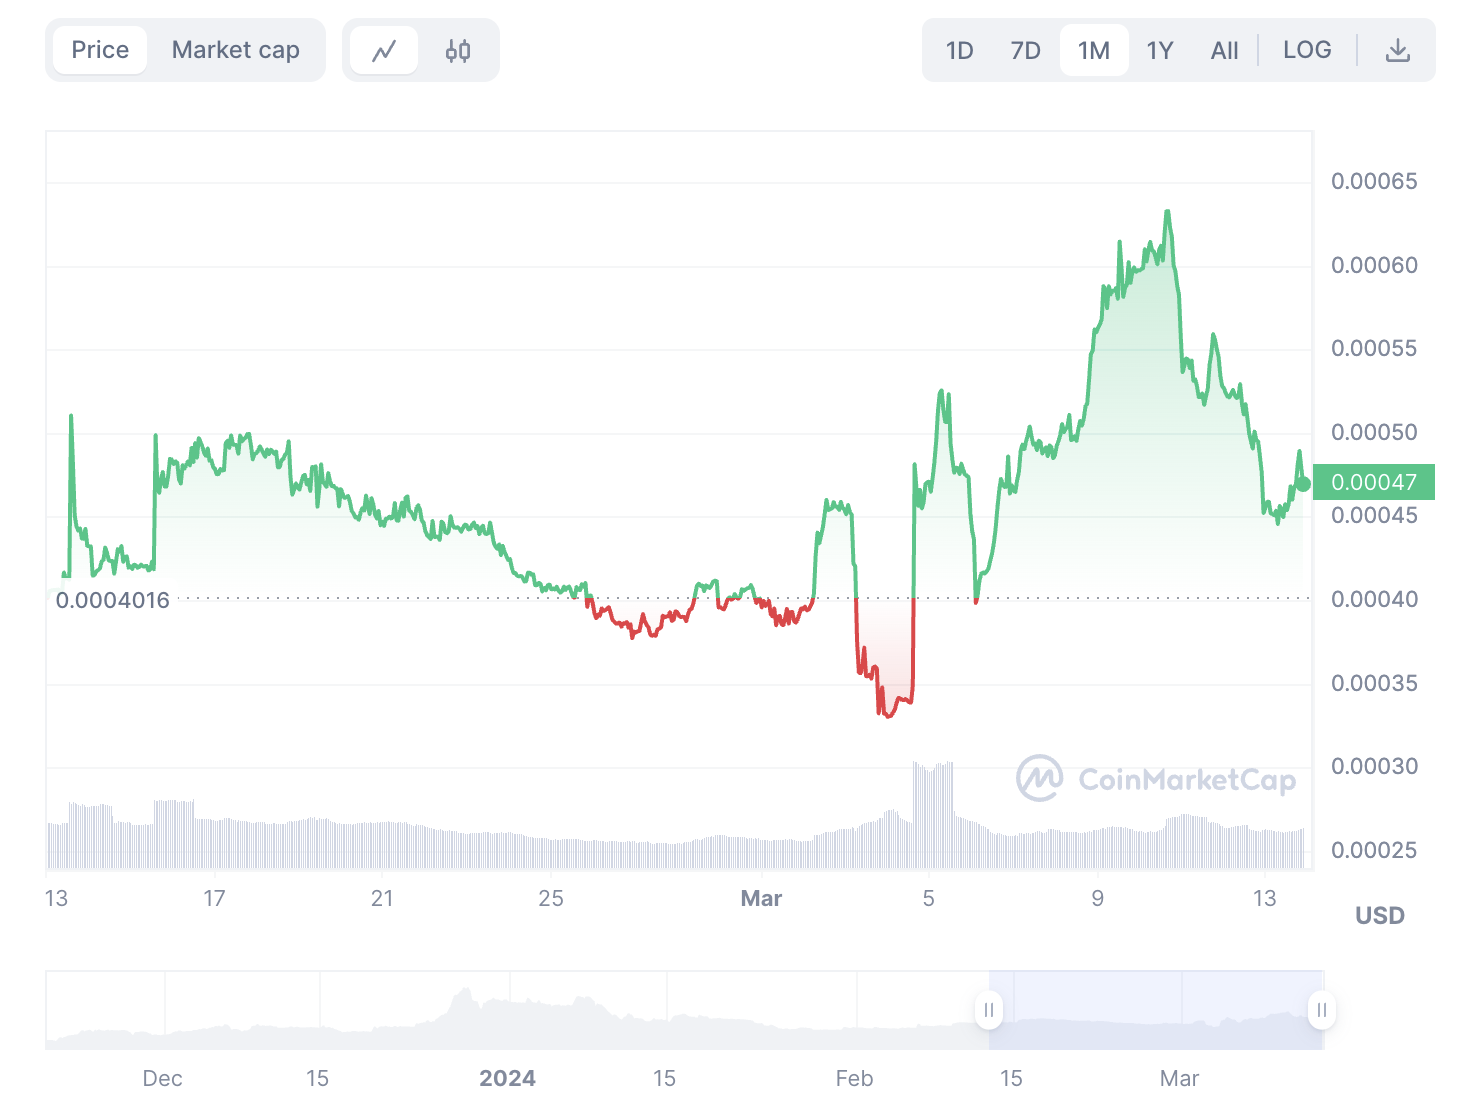Viewport: 1464px width, 1116px height.
Task: Switch to line chart view icon
Action: [x=384, y=50]
